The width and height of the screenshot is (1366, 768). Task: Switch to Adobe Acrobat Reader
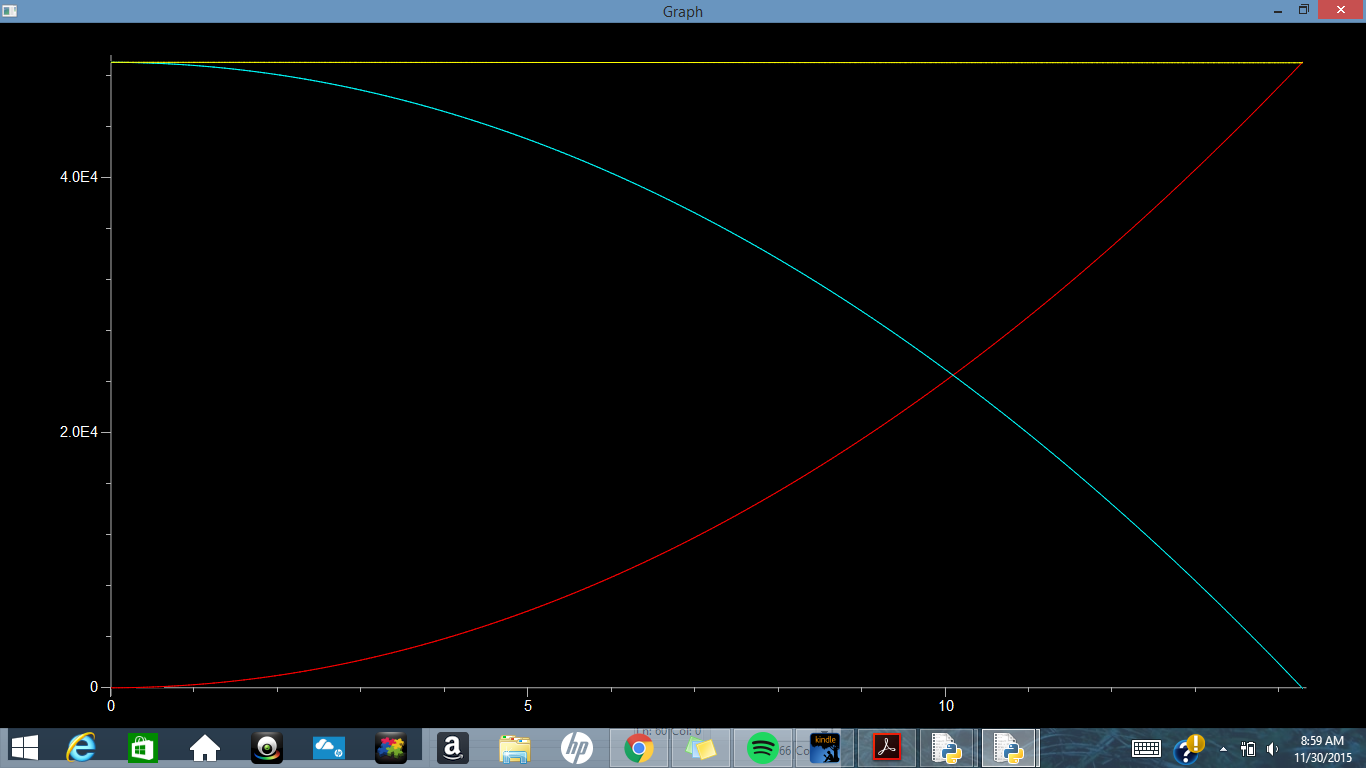[888, 747]
